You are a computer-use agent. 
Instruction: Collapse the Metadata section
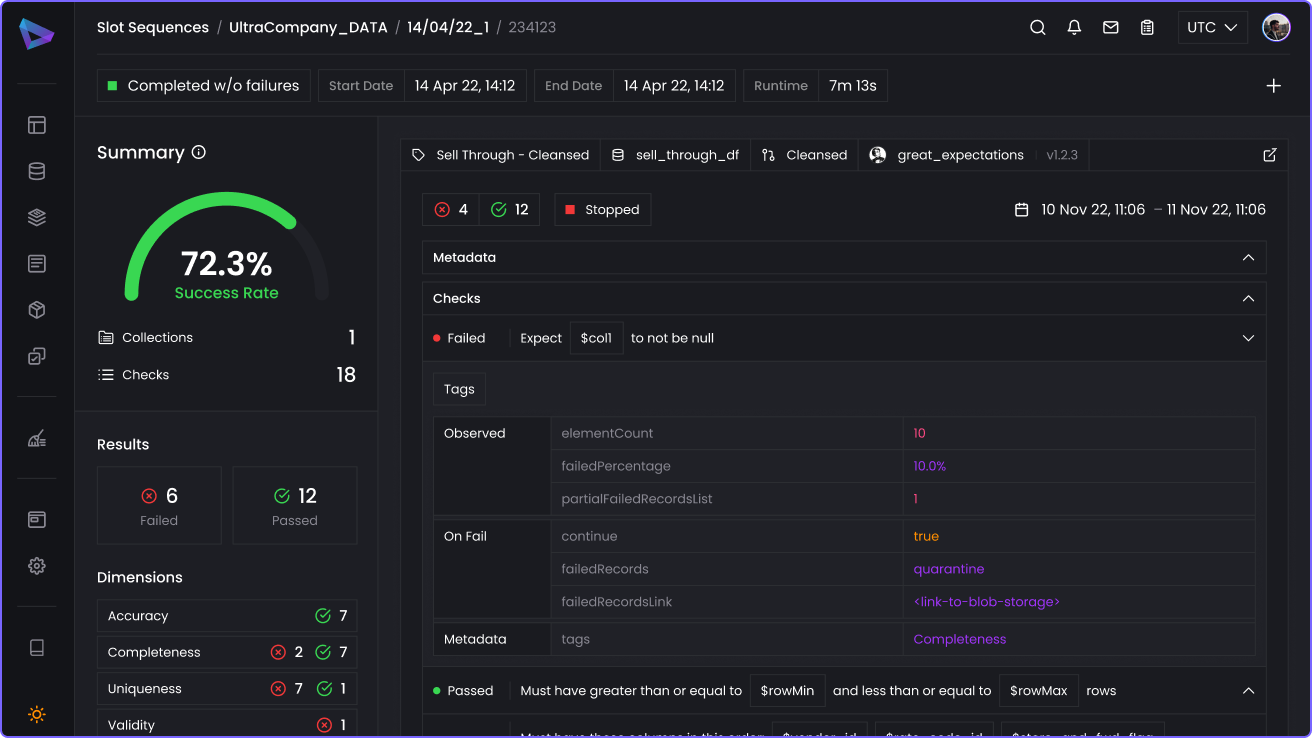point(1248,258)
